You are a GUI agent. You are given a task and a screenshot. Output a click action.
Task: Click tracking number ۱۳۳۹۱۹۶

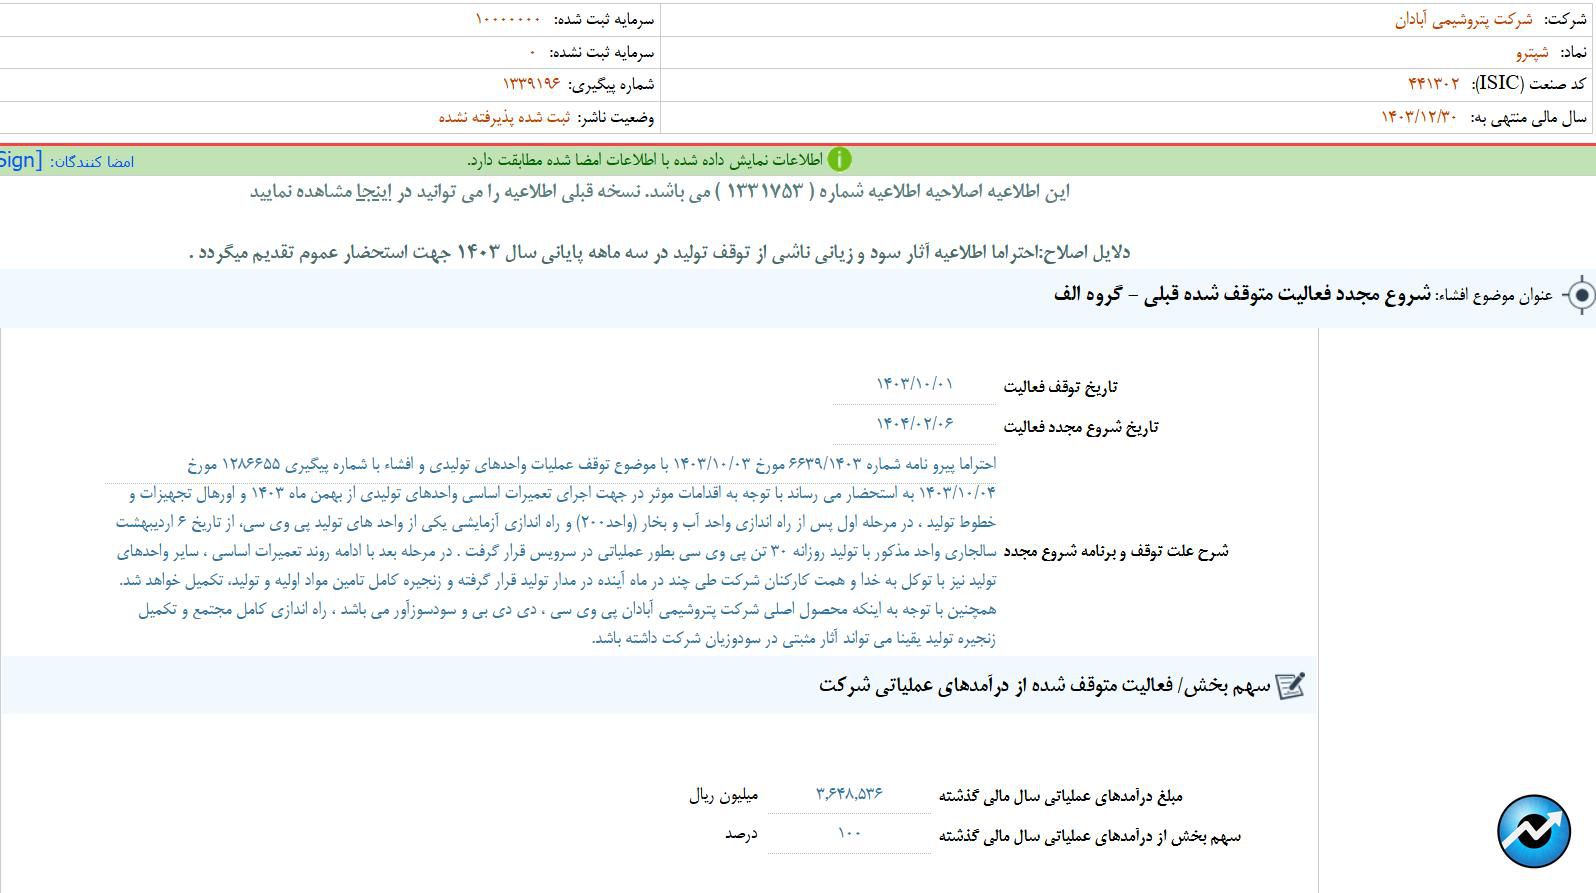[x=531, y=84]
